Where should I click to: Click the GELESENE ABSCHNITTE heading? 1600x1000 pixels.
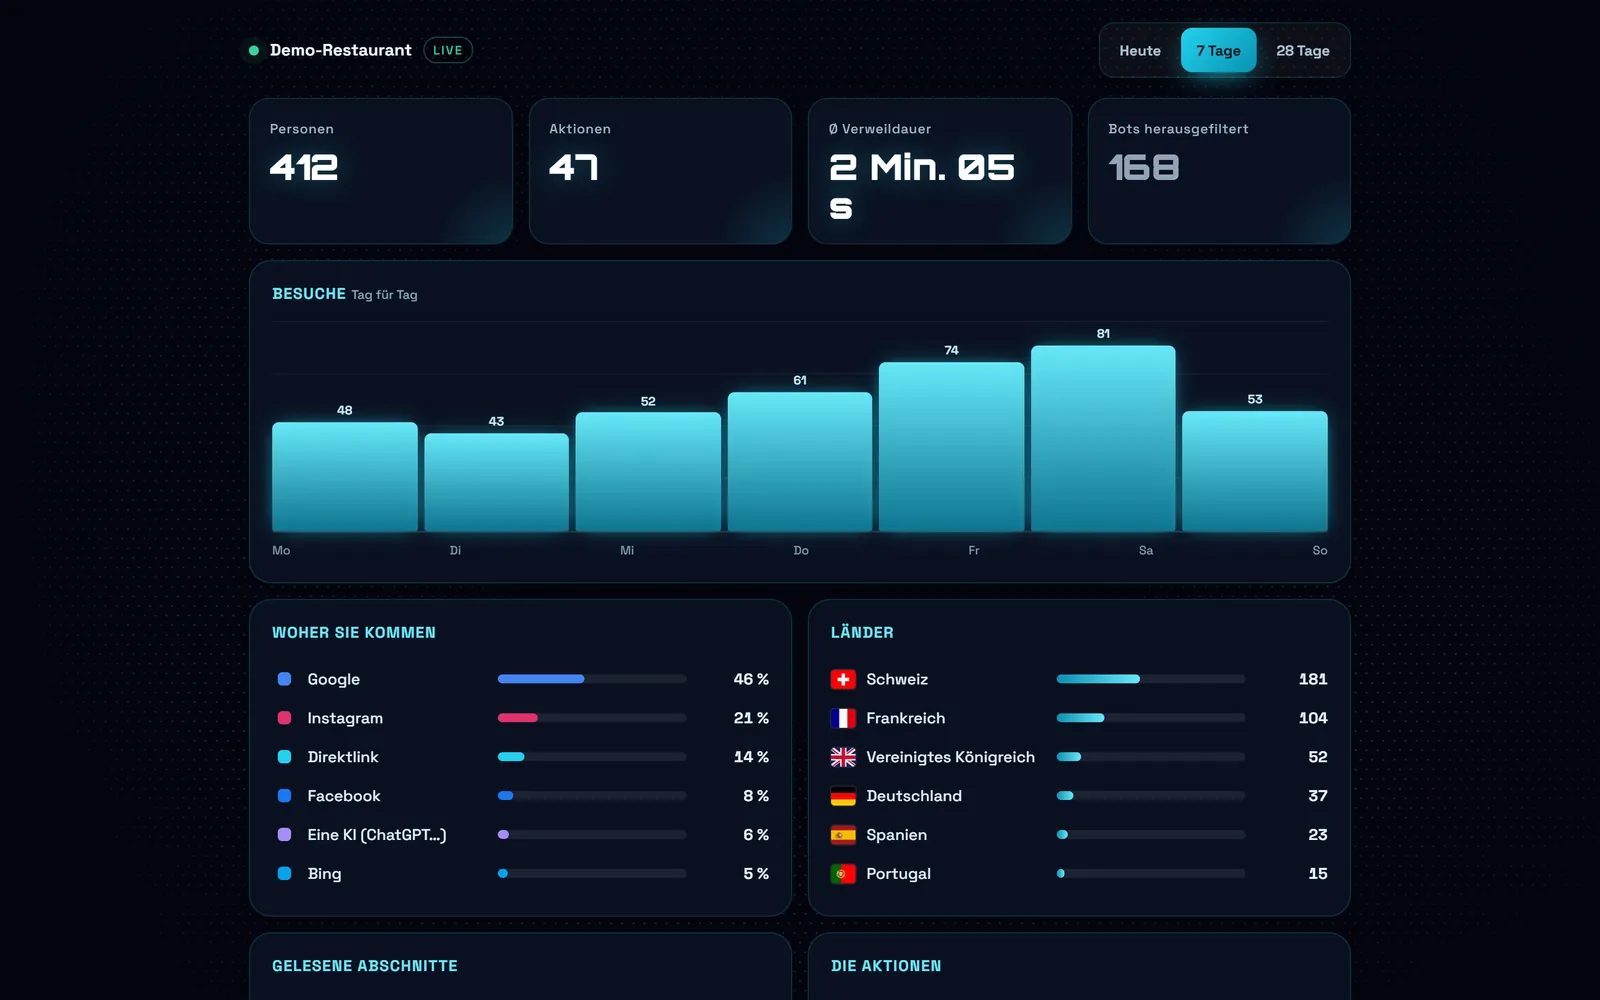365,966
